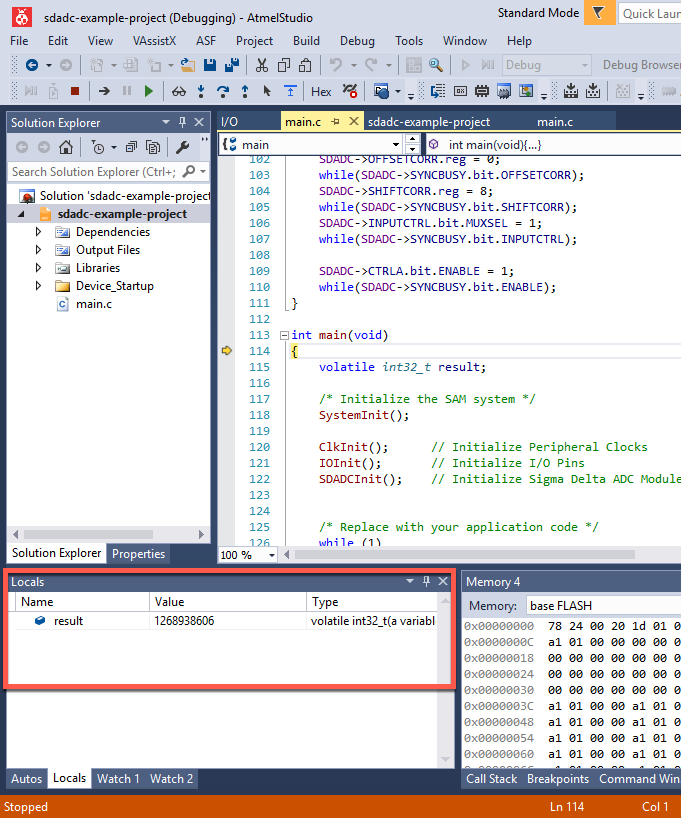Click the Copy icon in toolbar
This screenshot has height=818, width=681.
(x=284, y=65)
